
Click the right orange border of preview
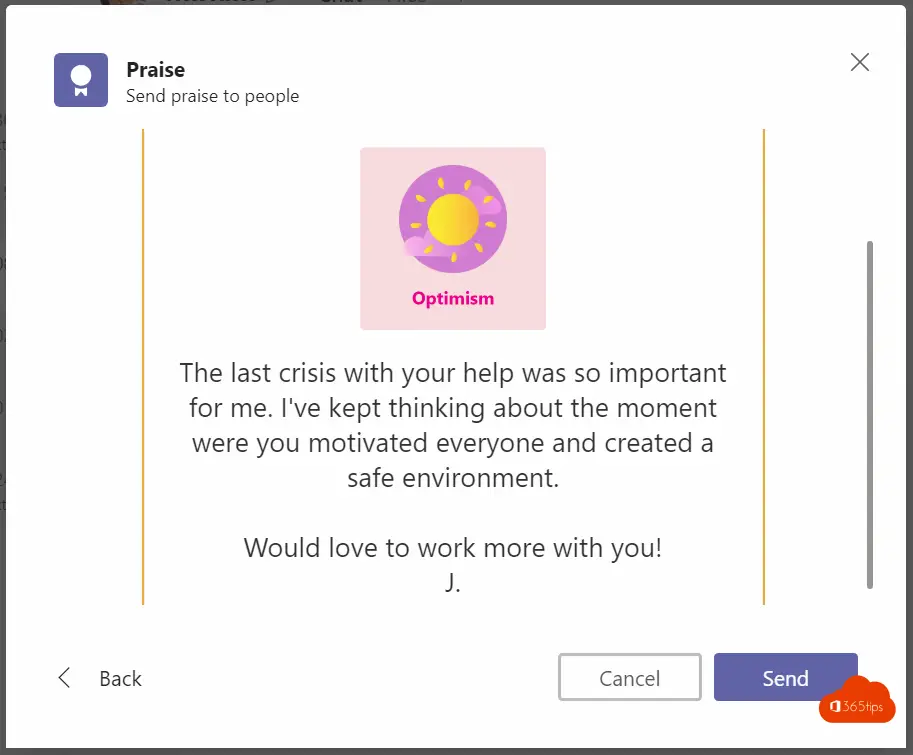coord(763,367)
